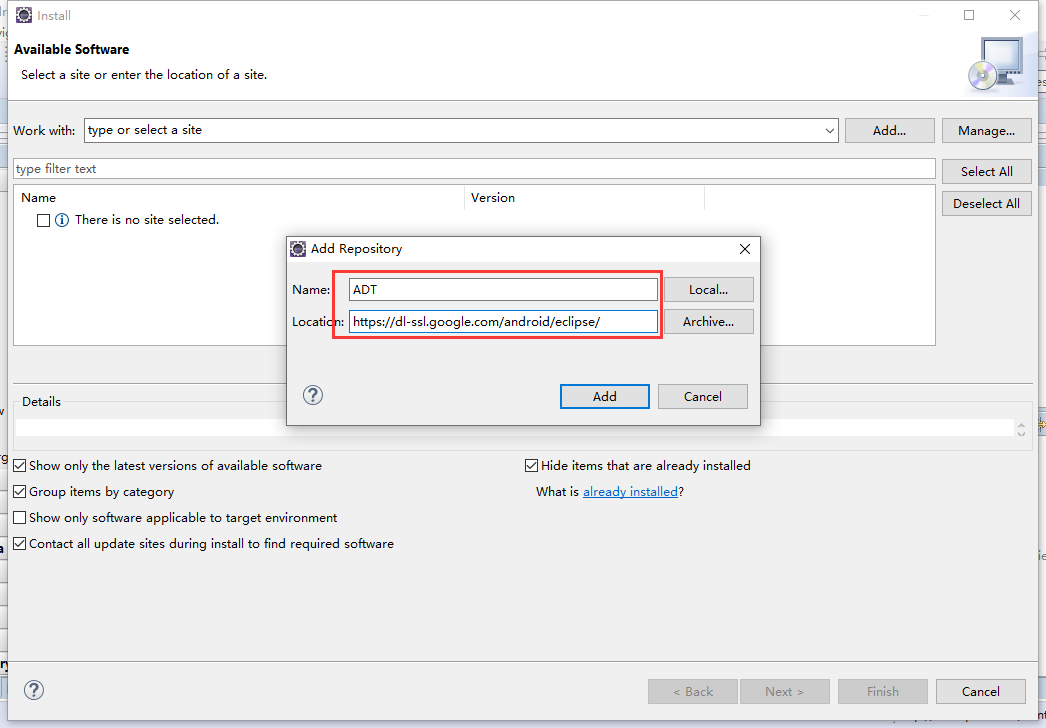Click the help icon at the wizard bottom left
Screen dimensions: 1046x728
click(x=34, y=690)
